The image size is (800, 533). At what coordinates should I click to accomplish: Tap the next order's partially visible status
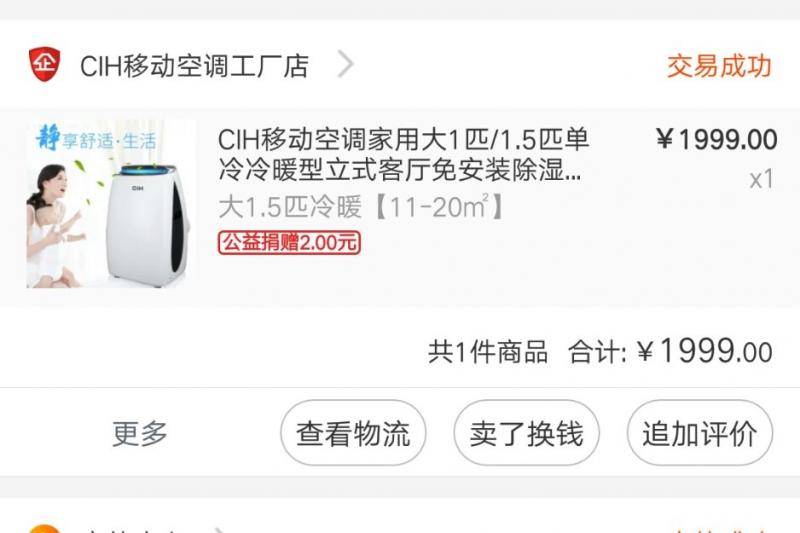tap(719, 530)
